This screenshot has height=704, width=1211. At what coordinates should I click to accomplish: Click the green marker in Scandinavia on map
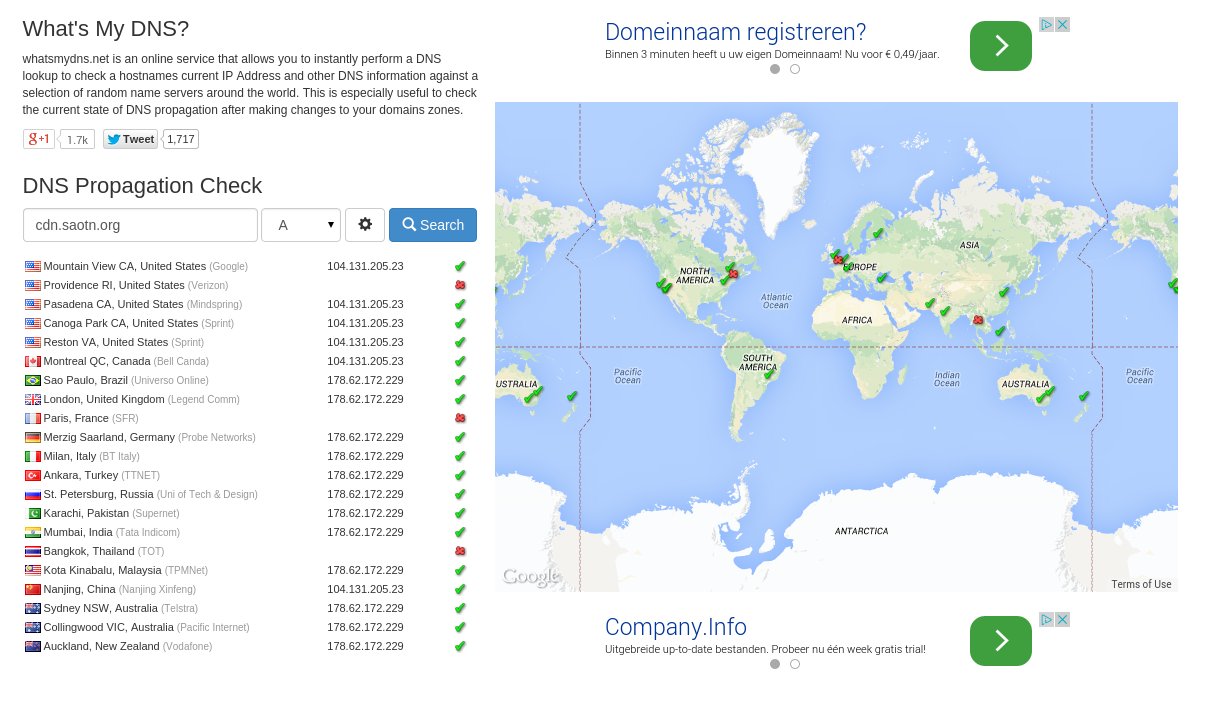tap(877, 234)
